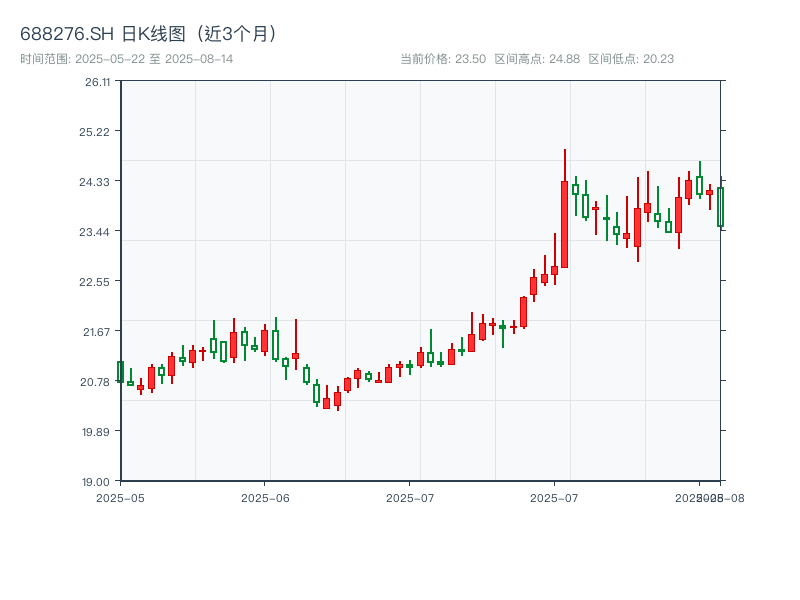Click the period high 区间高点: 24.88
The image size is (800, 600).
coord(537,59)
